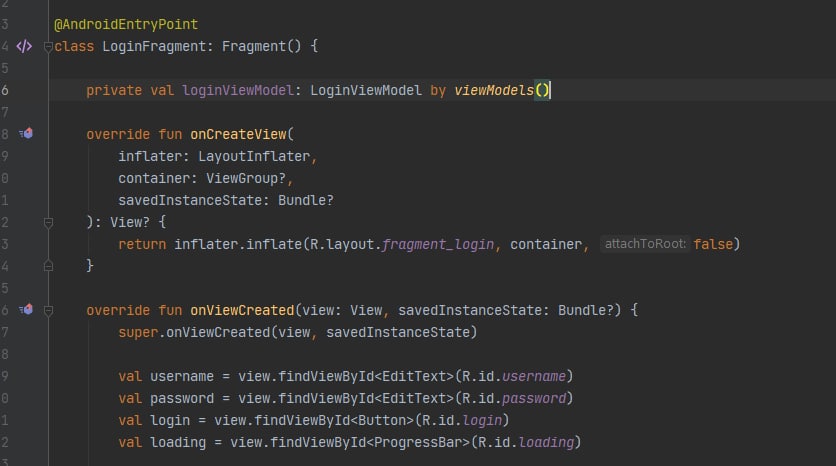Select the loginViewModel property name

pos(238,90)
